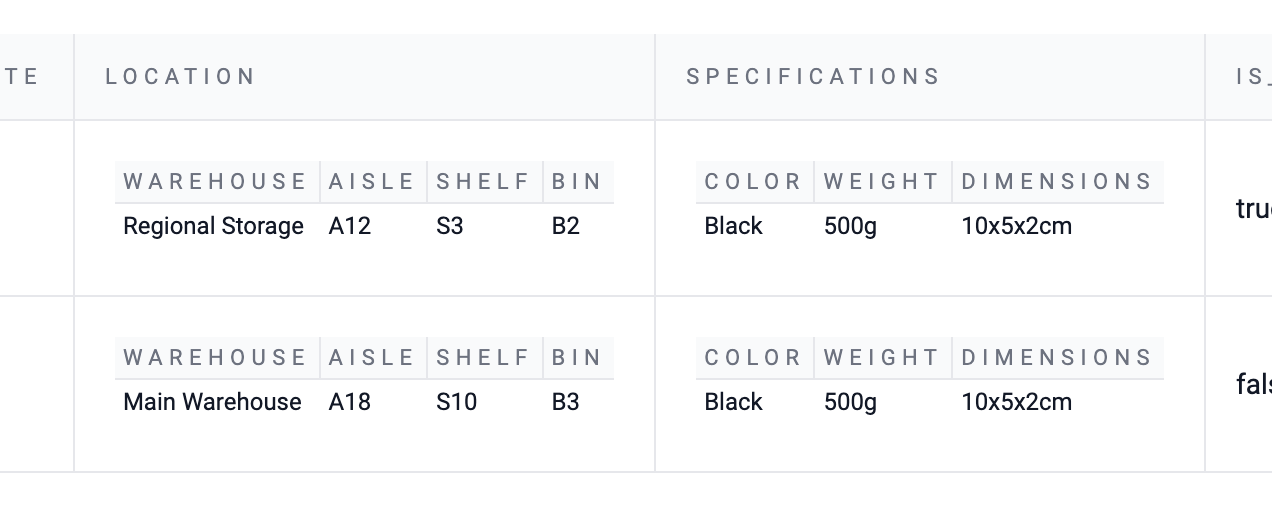Click WEIGHT sub-header in second row
This screenshot has height=516, width=1272.
point(881,358)
